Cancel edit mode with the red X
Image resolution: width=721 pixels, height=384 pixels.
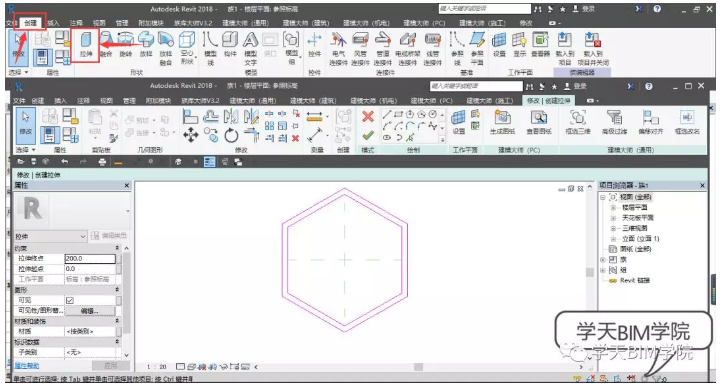(368, 117)
